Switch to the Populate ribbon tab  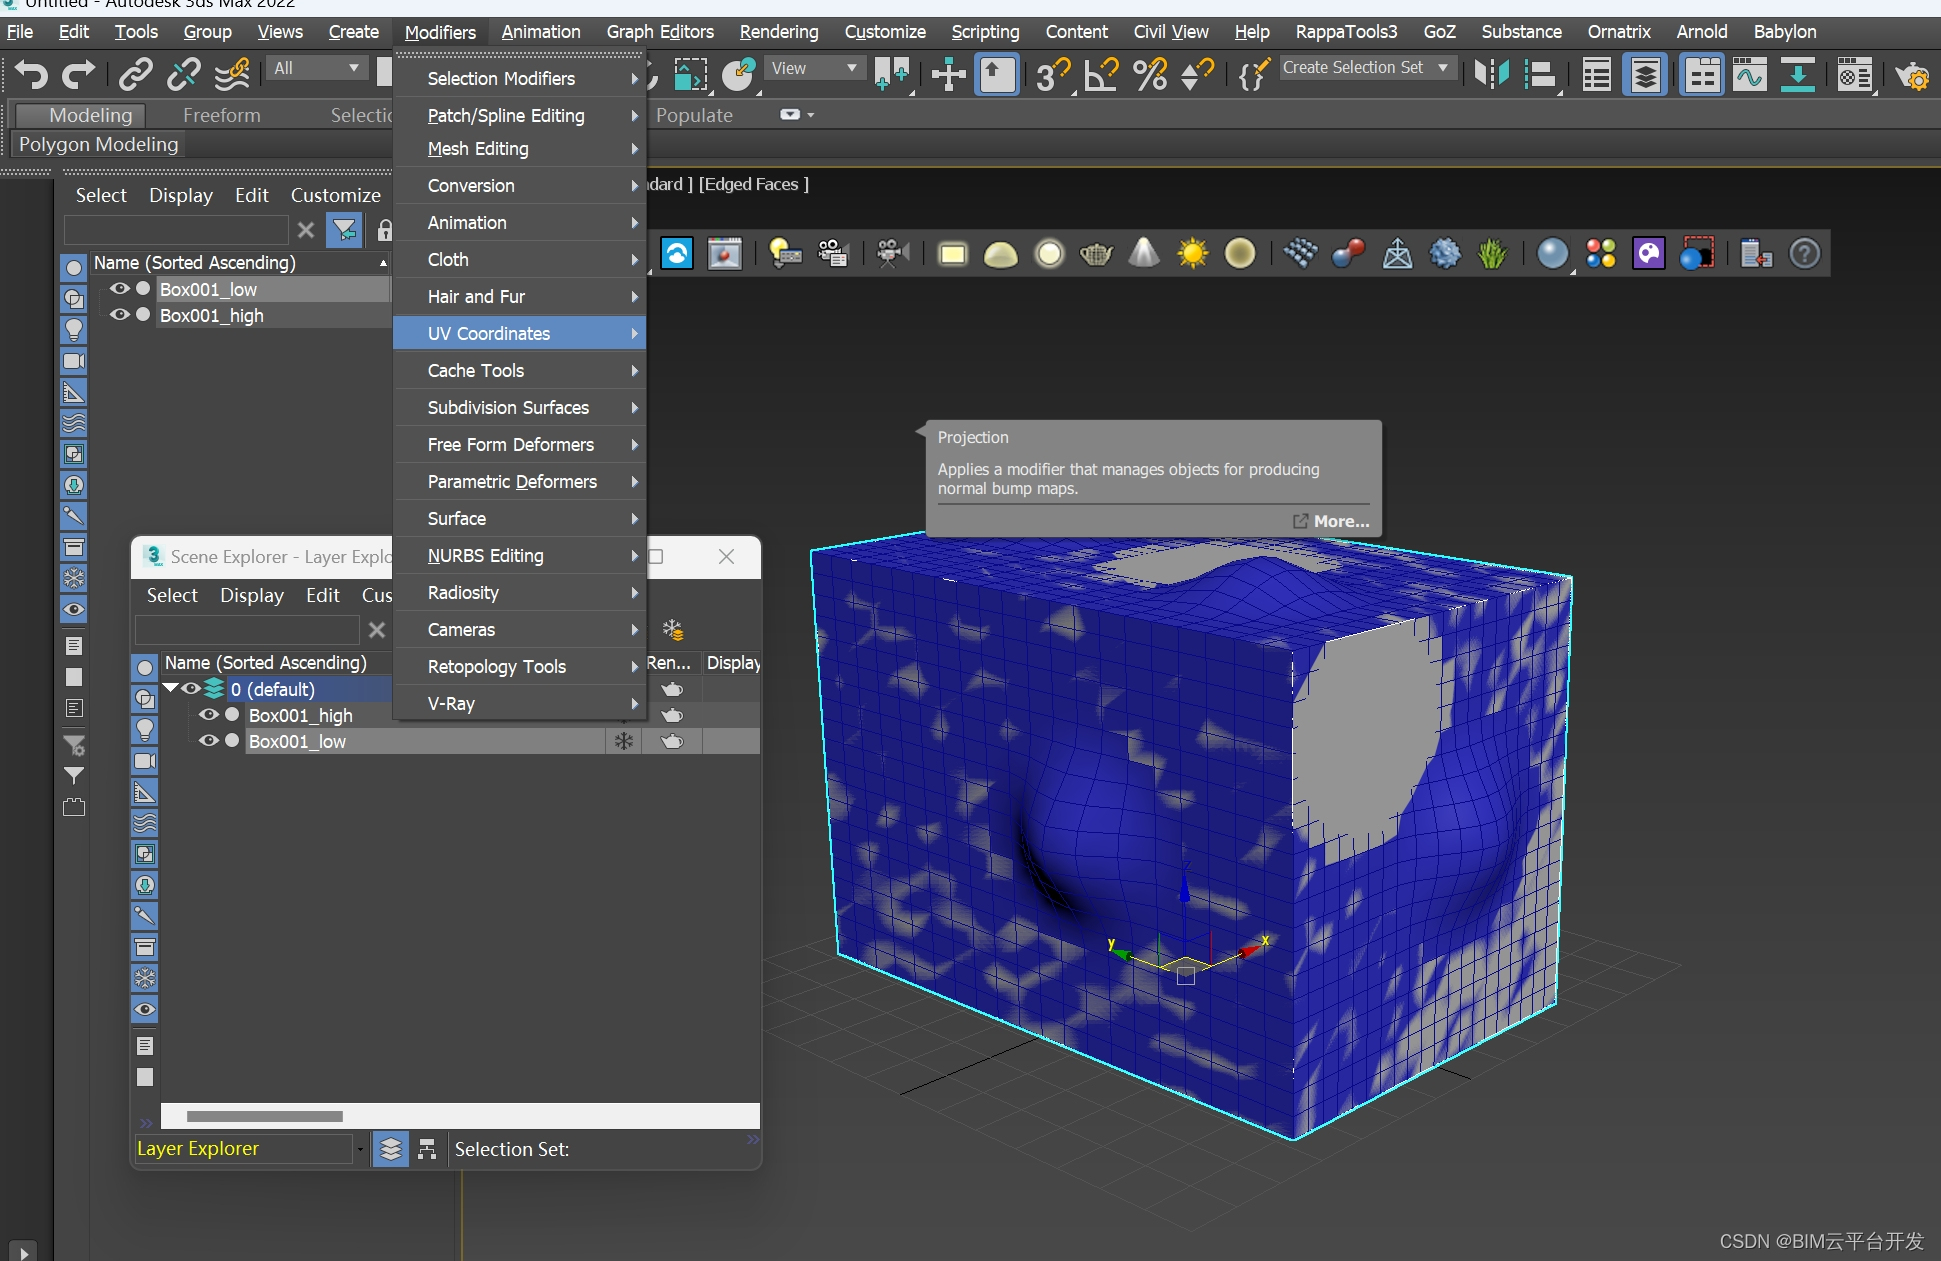pyautogui.click(x=694, y=115)
